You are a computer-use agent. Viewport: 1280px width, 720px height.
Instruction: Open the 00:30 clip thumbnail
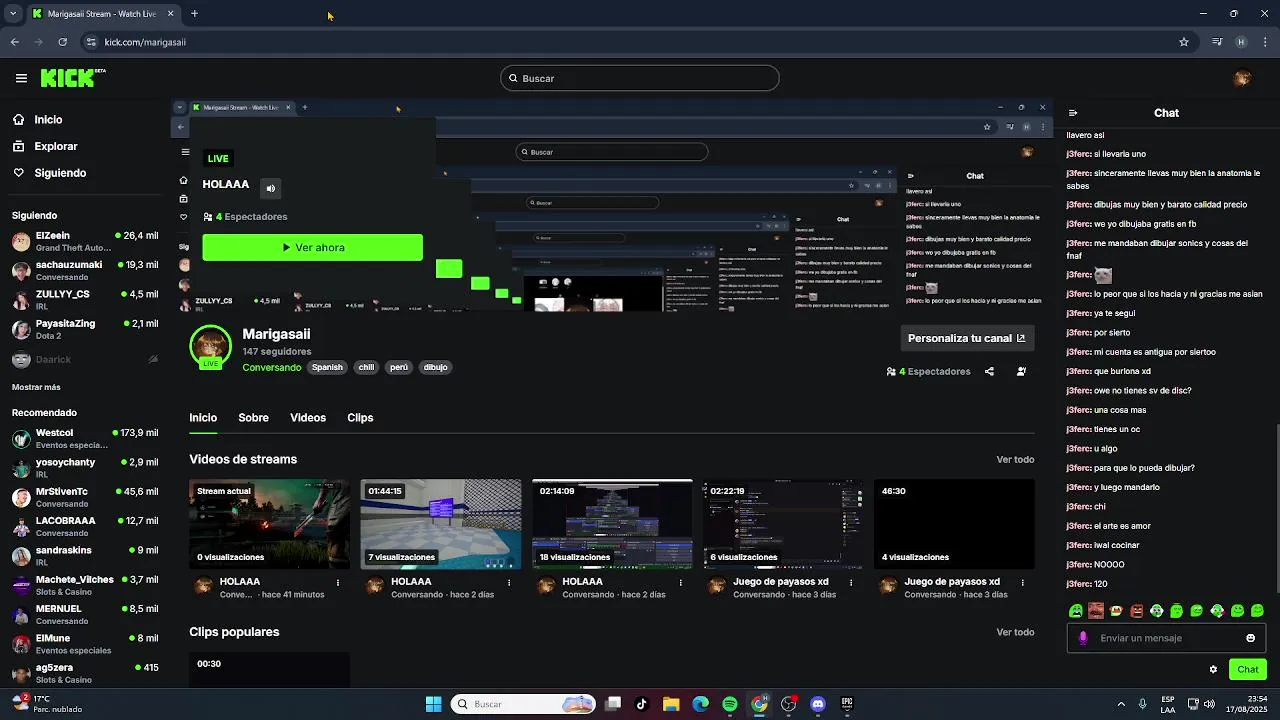pyautogui.click(x=270, y=670)
